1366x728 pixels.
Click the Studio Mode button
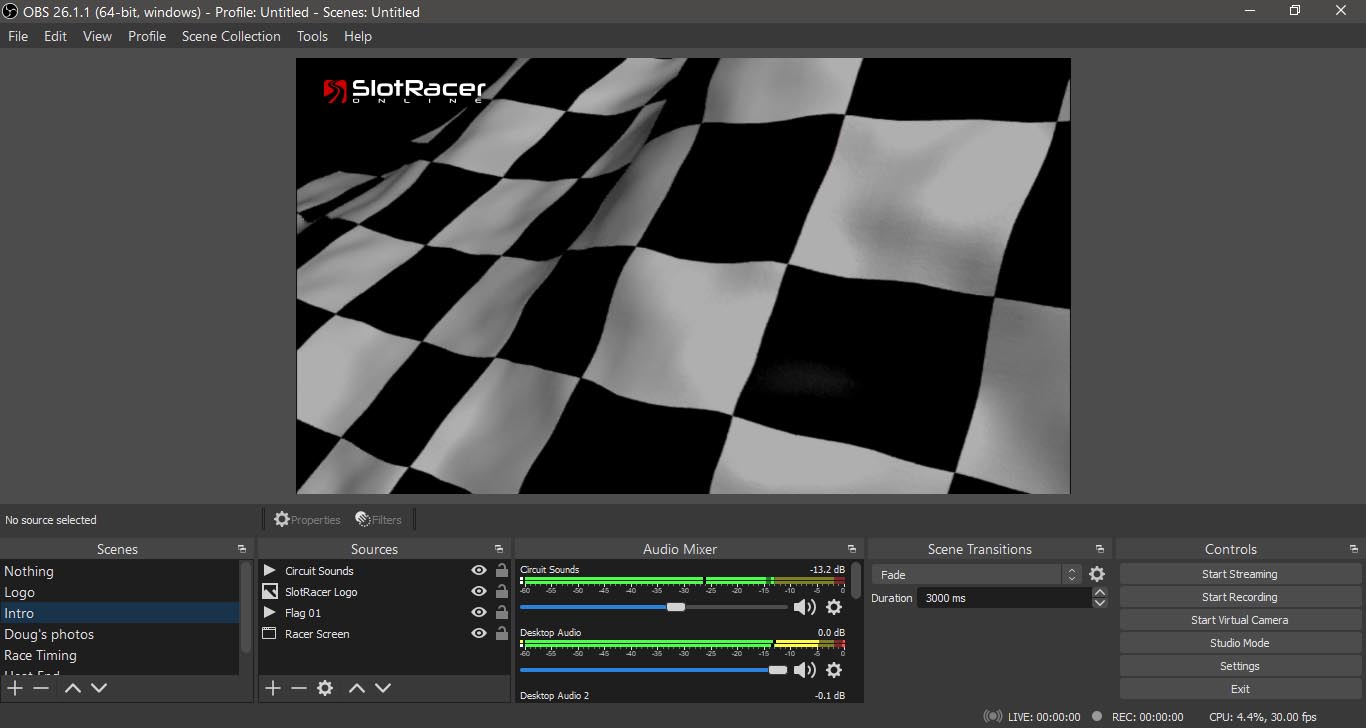click(1239, 643)
